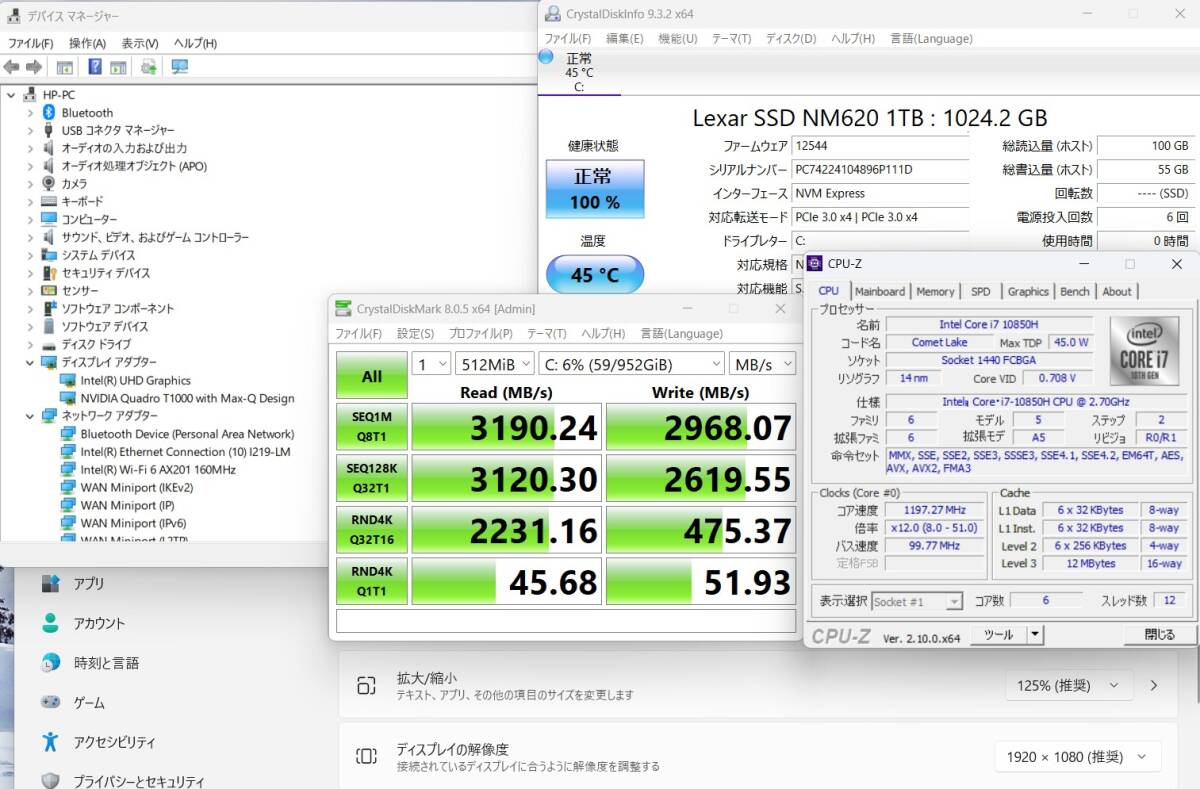Click the blue Help question-mark toolbar icon
Screen dimensions: 1200x789
95,67
